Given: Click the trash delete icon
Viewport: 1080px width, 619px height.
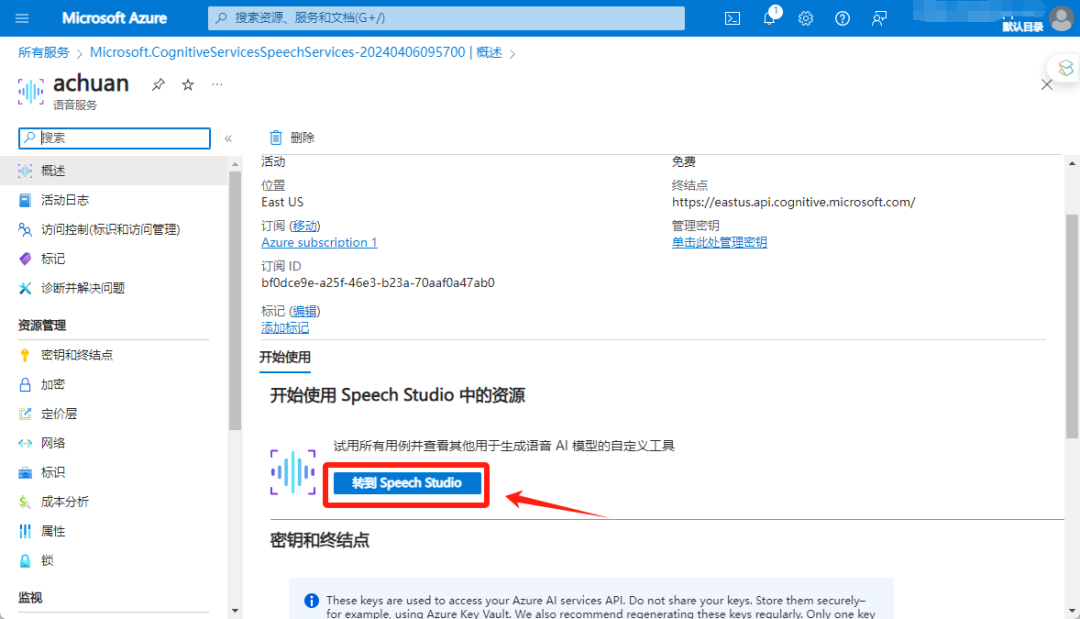Looking at the screenshot, I should pyautogui.click(x=276, y=138).
